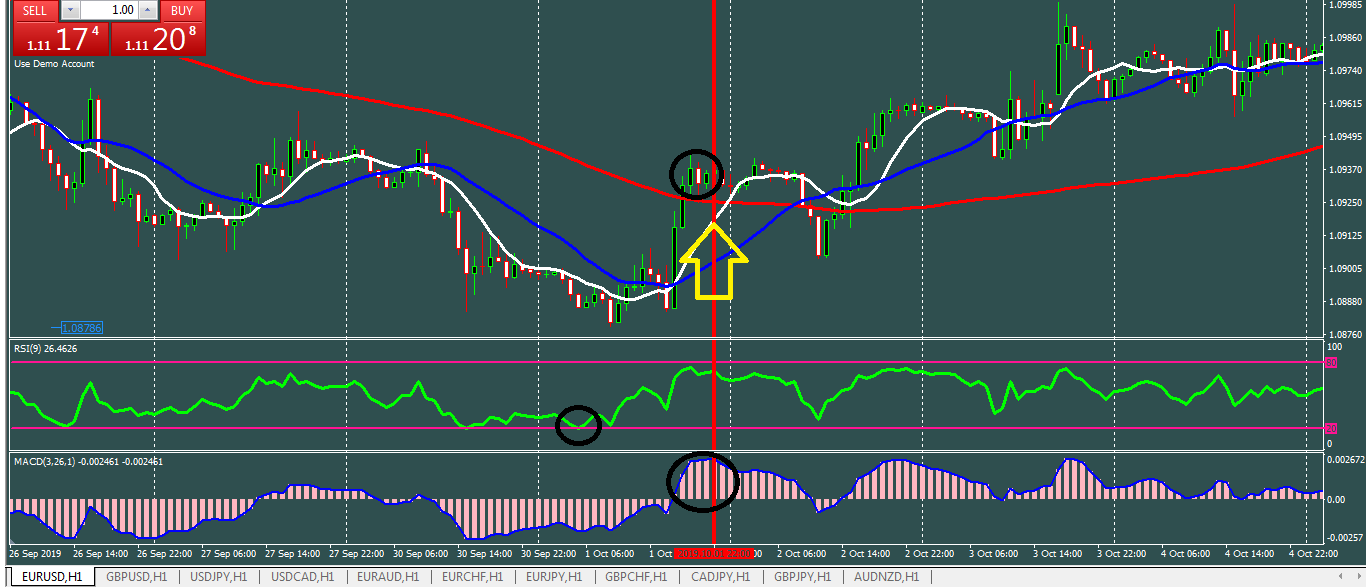Click the SELL button
Image resolution: width=1366 pixels, height=587 pixels.
click(x=34, y=10)
